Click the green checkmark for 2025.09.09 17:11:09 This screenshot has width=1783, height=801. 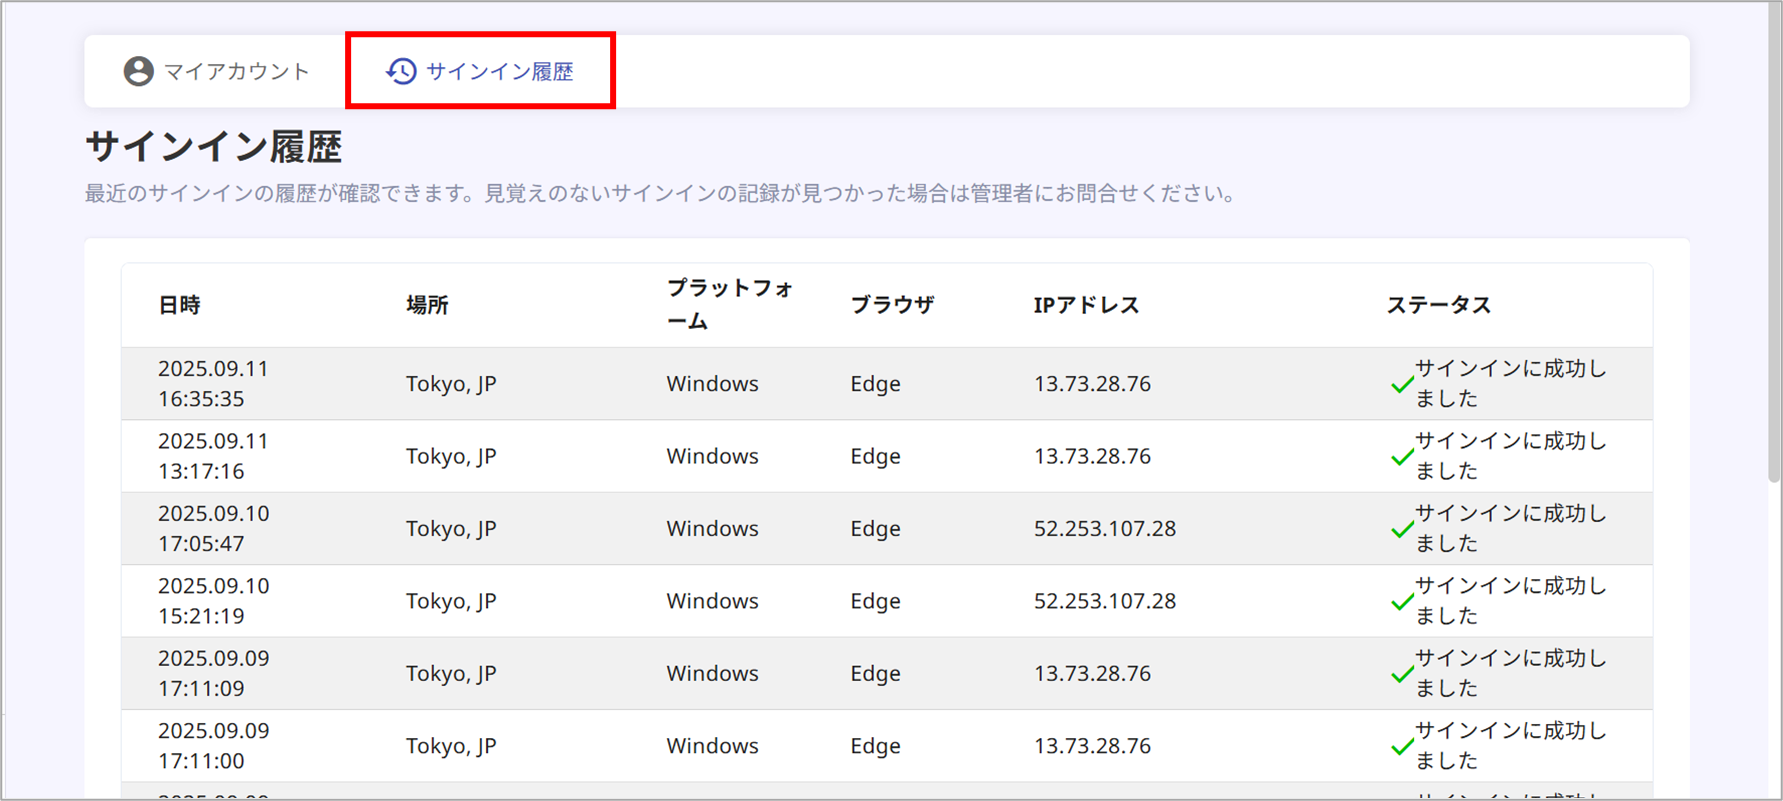click(x=1401, y=675)
